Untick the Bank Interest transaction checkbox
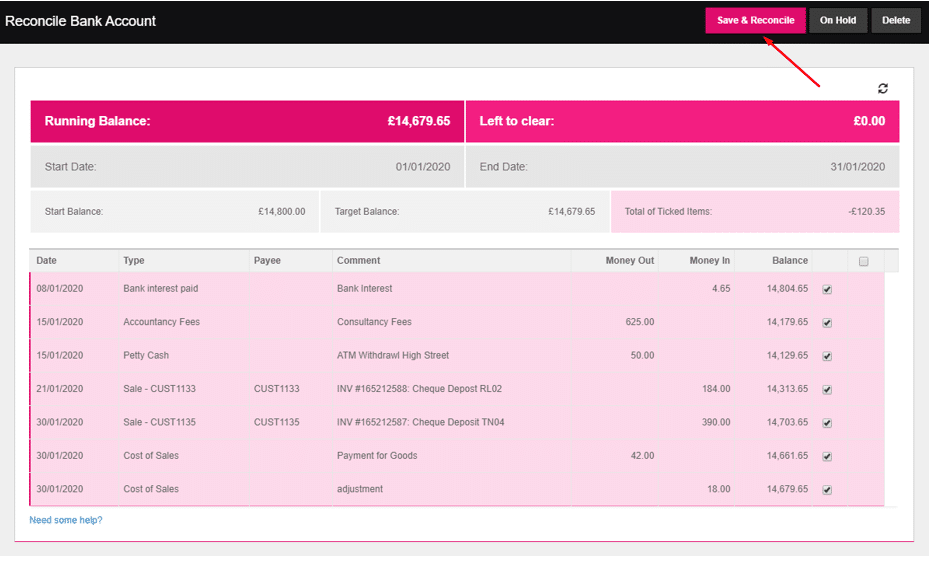Viewport: 930px width, 561px height. pos(826,290)
